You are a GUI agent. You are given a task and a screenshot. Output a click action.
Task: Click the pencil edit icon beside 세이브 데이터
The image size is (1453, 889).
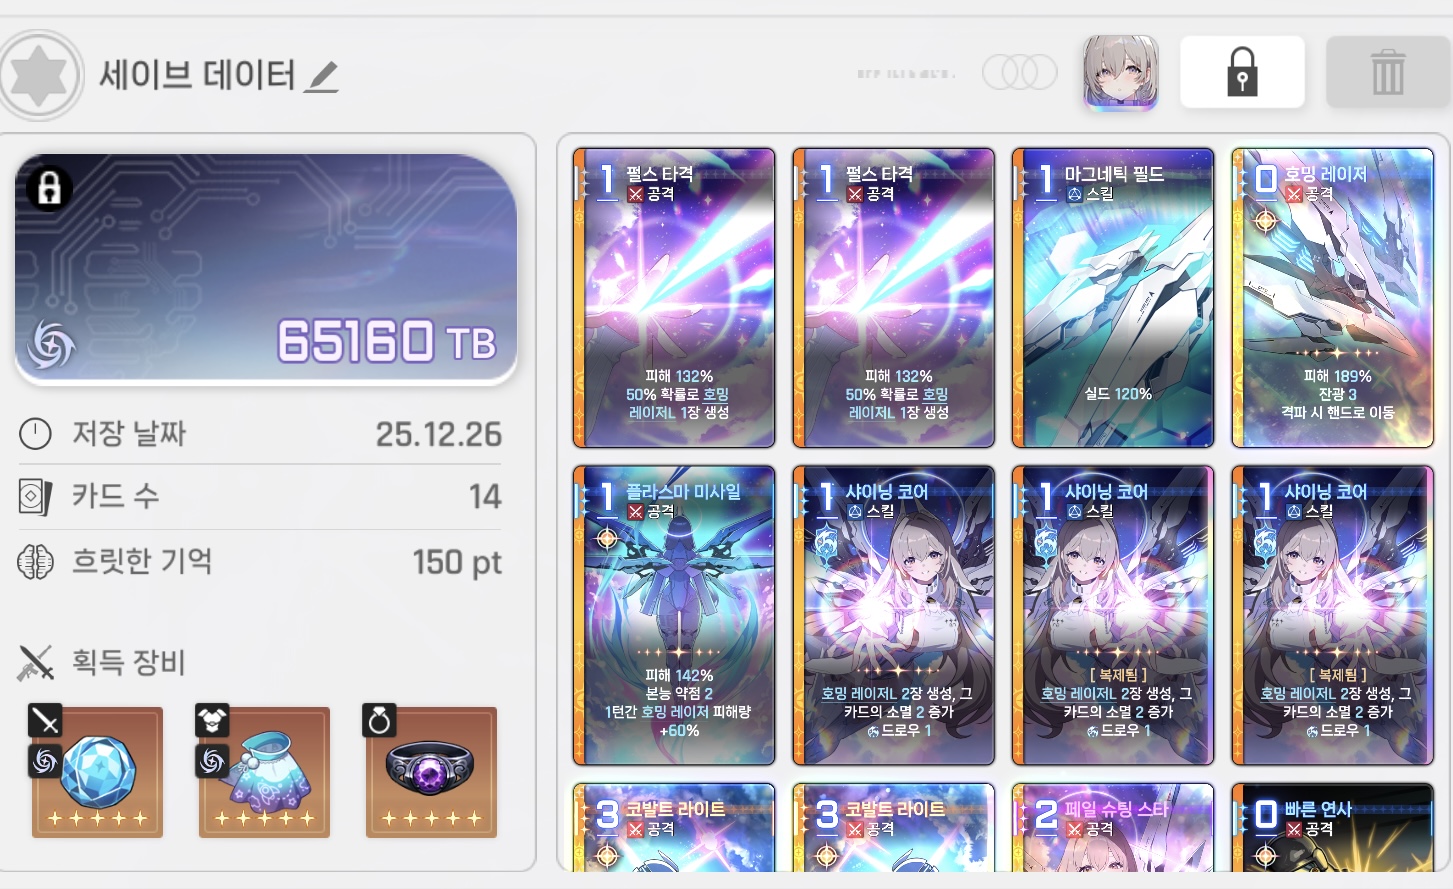click(321, 77)
